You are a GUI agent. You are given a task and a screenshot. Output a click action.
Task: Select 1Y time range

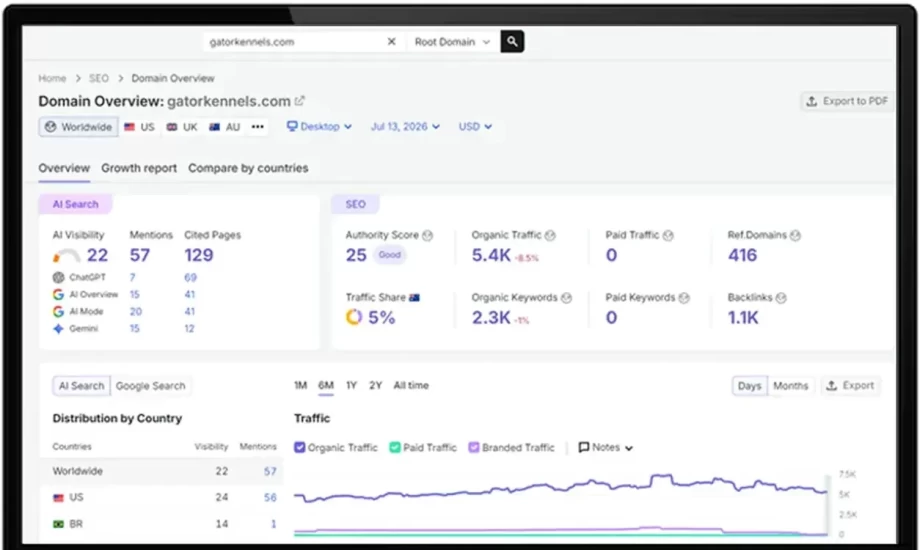(351, 386)
